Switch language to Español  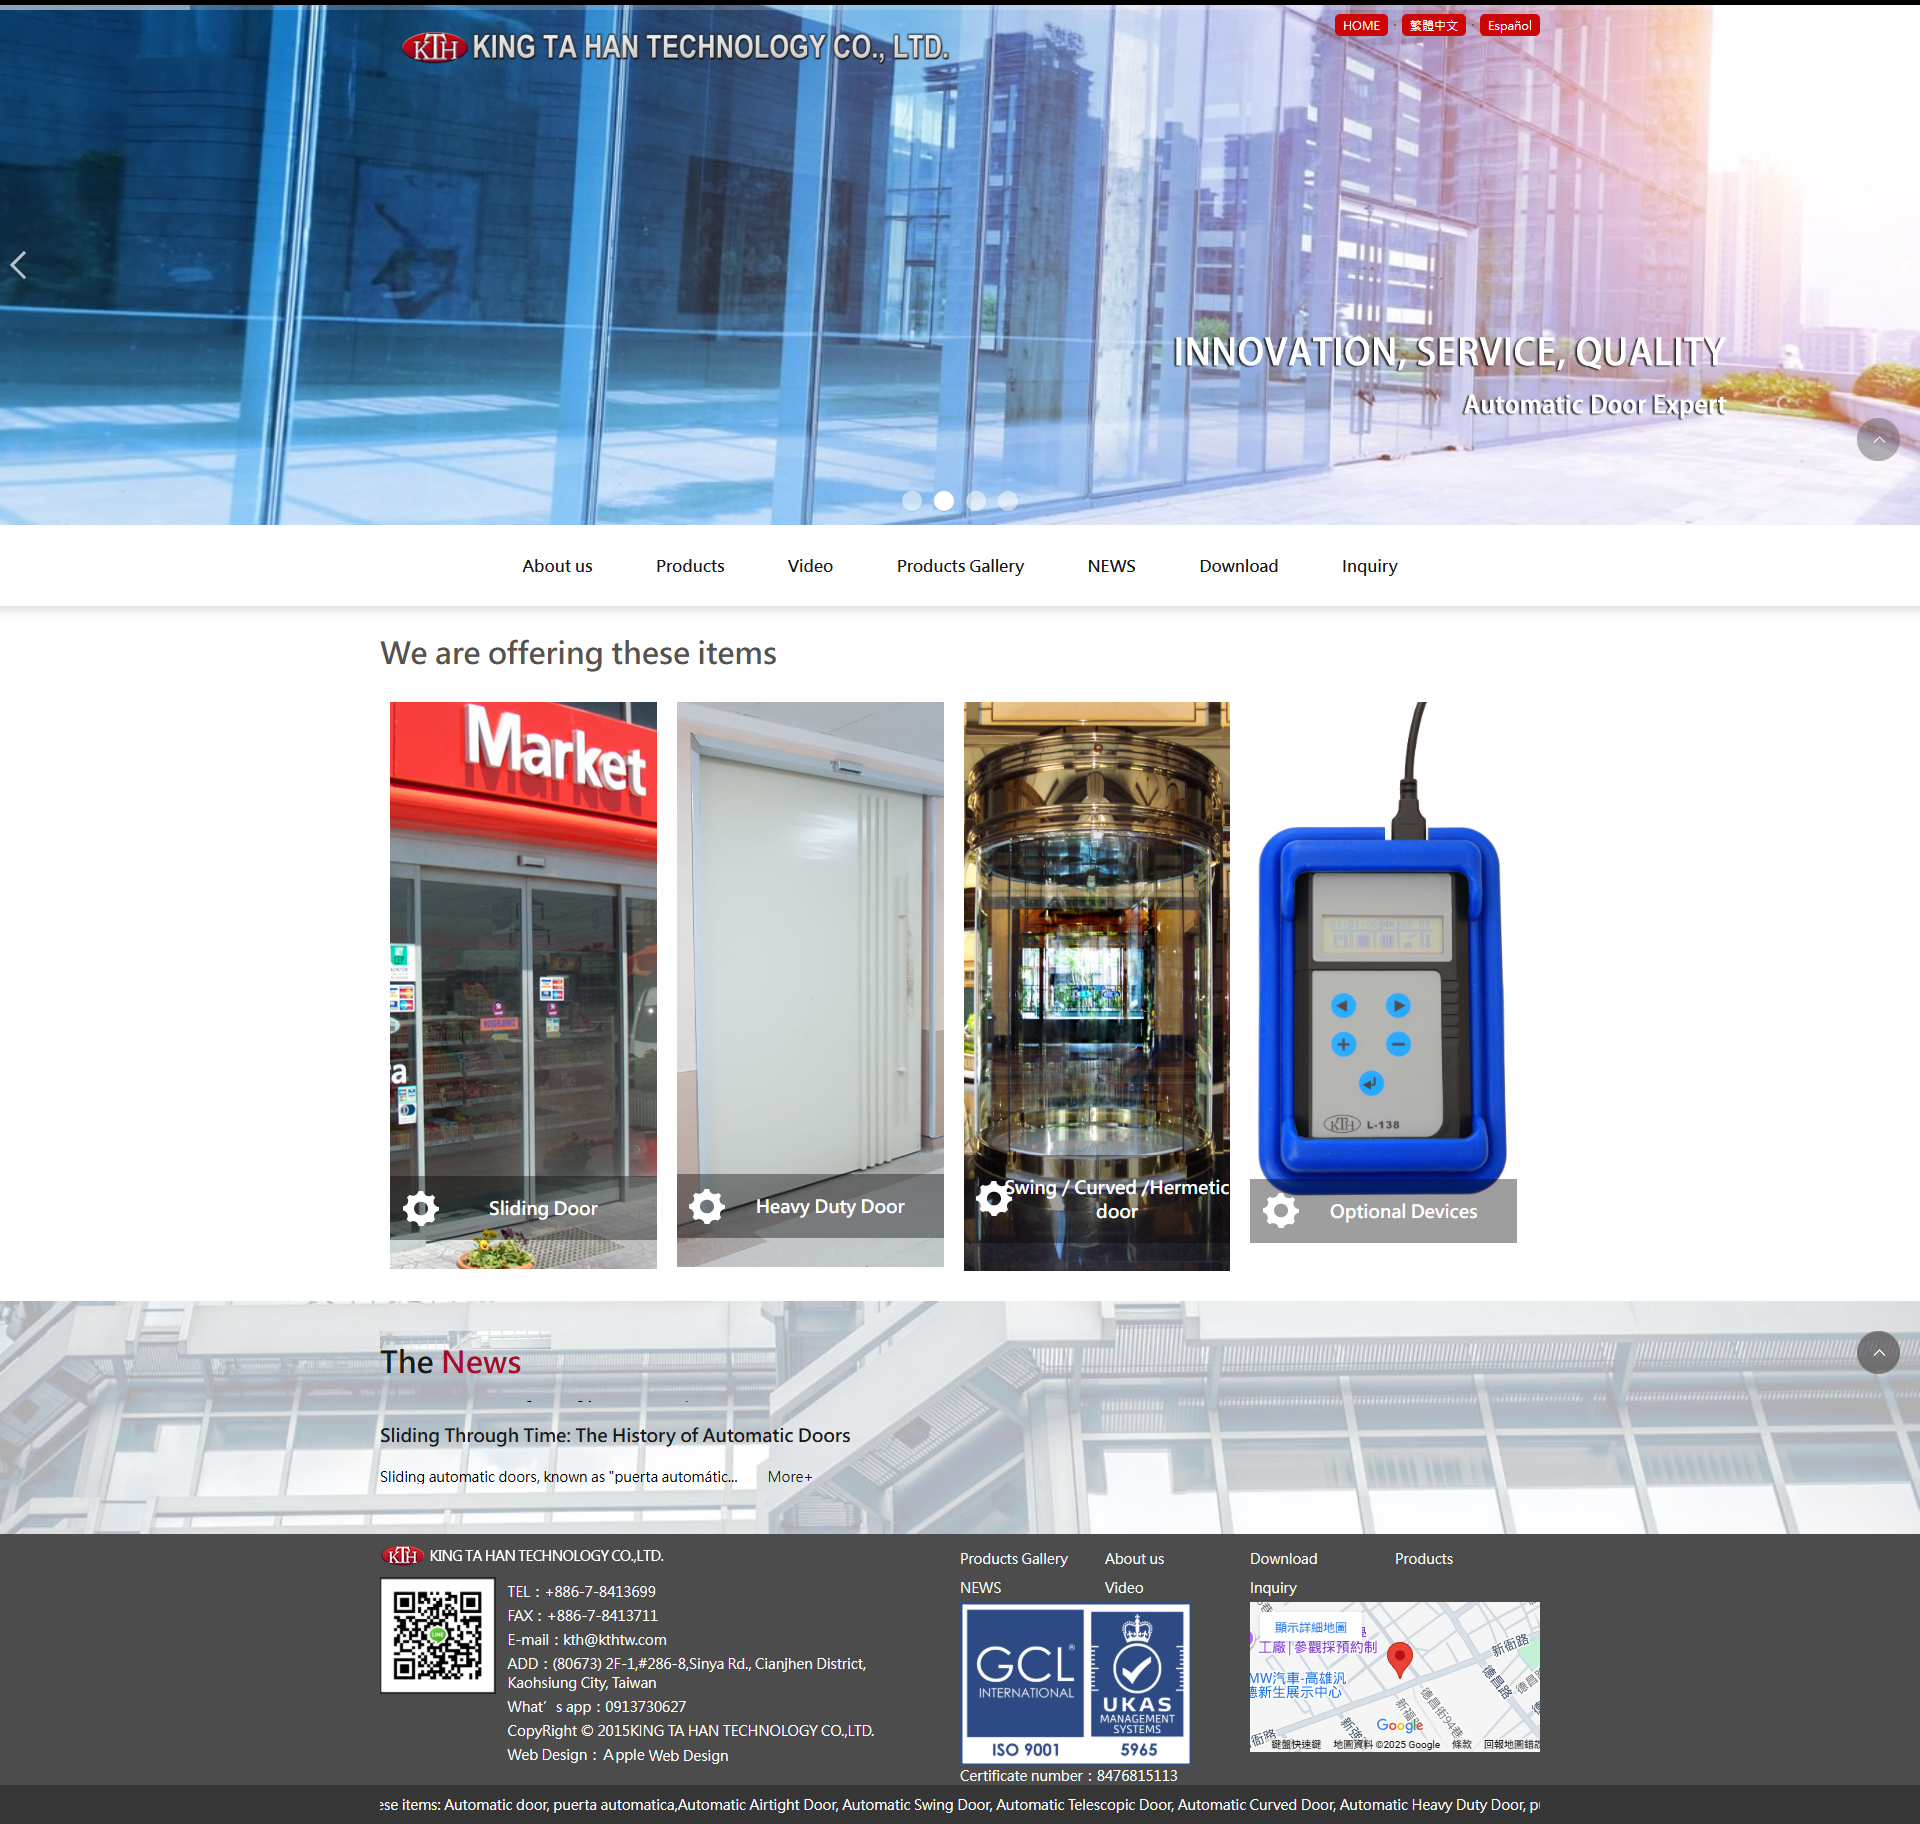(x=1509, y=26)
